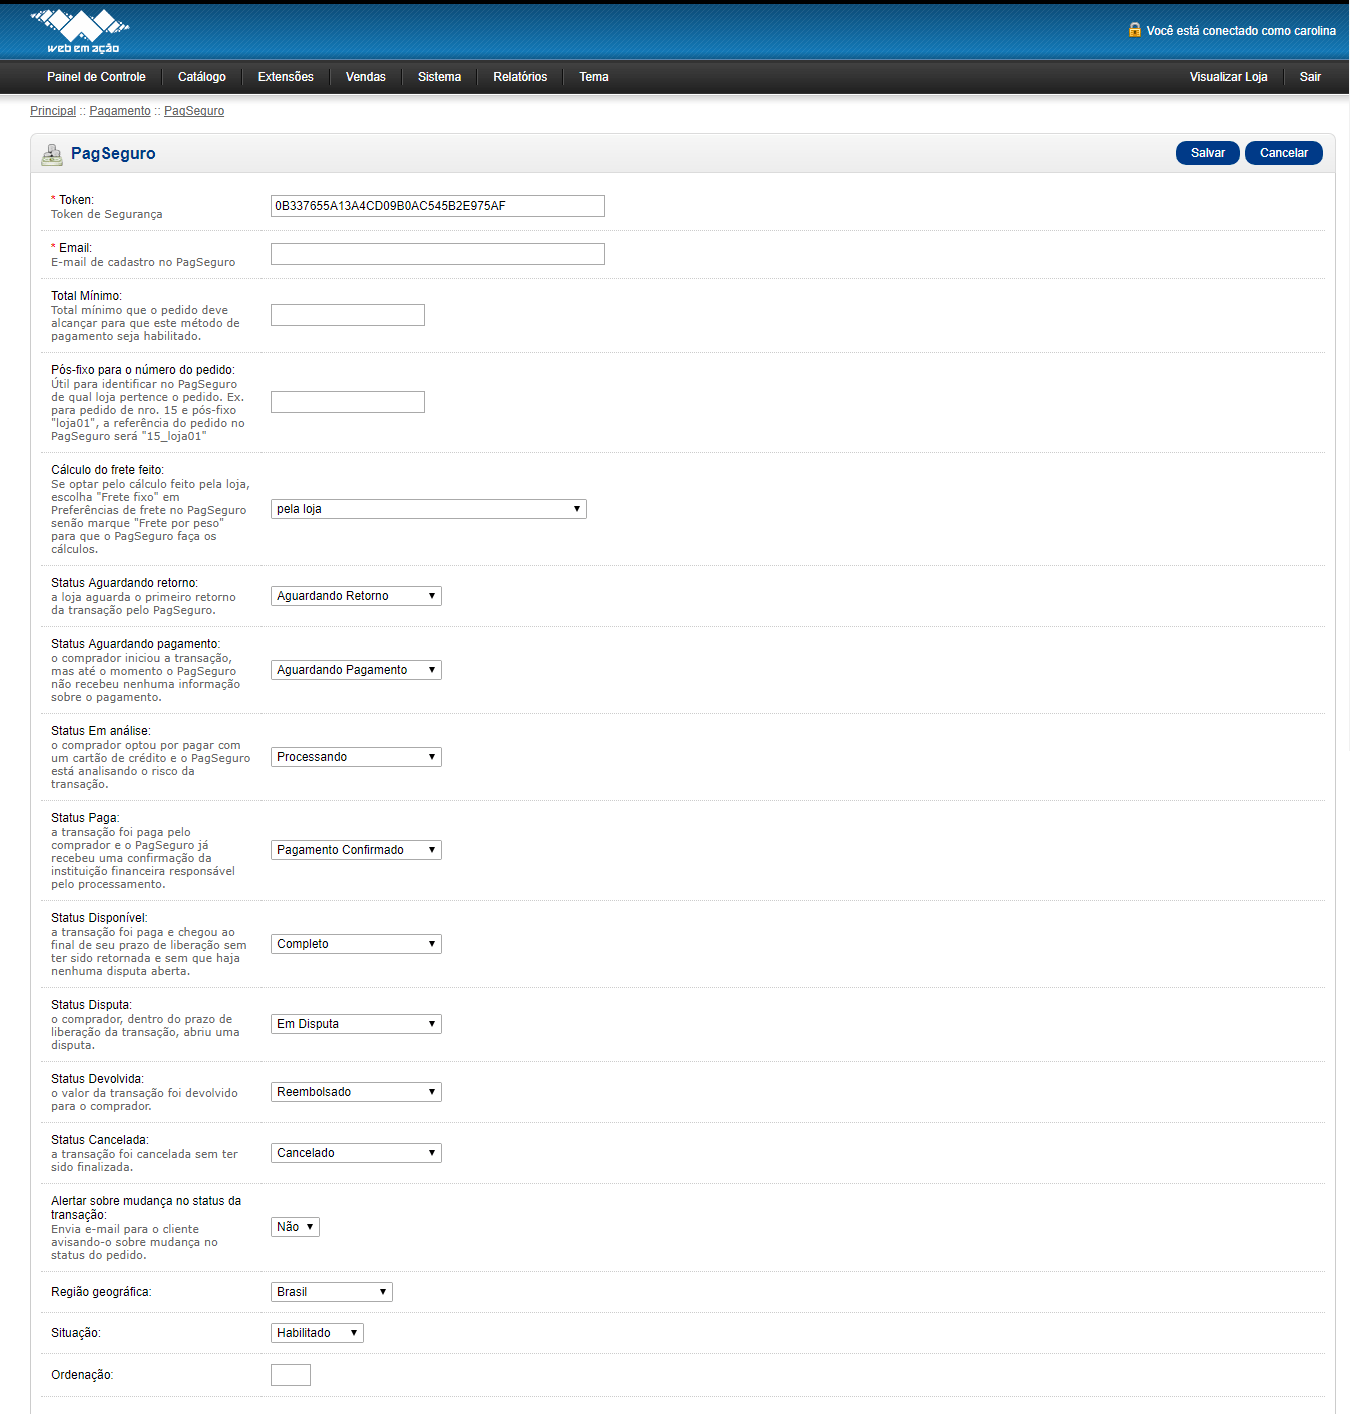1350x1414 pixels.
Task: Click the 'Ordenação:' label
Action: pos(82,1375)
